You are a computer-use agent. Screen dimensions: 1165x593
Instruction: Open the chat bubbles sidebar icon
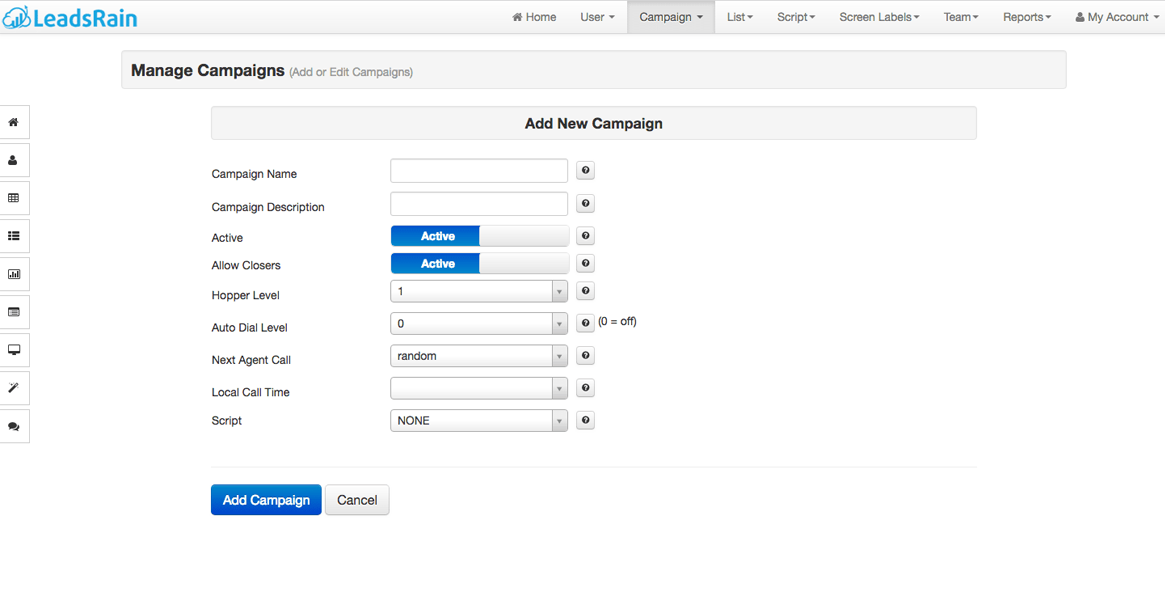click(14, 427)
